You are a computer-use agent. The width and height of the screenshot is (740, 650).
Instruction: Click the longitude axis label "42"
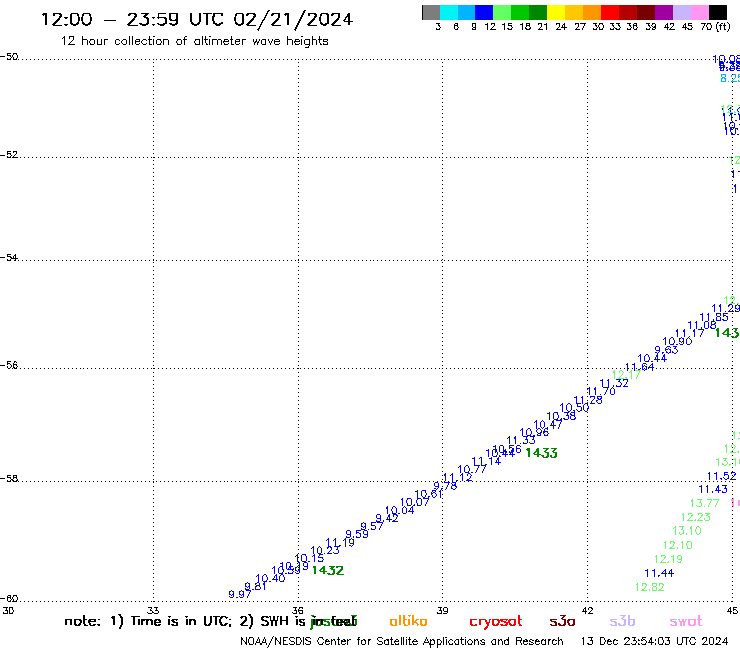click(x=587, y=610)
